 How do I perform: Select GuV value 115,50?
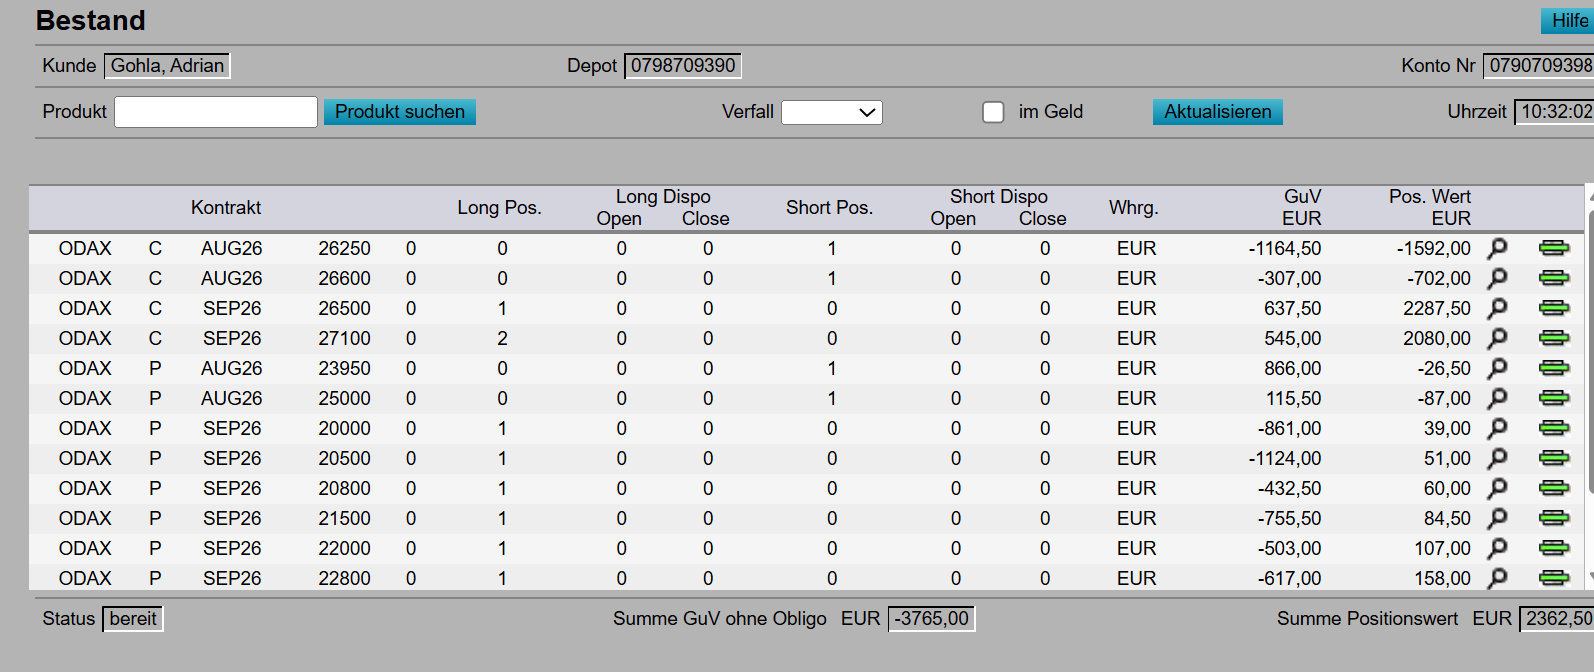point(1293,398)
